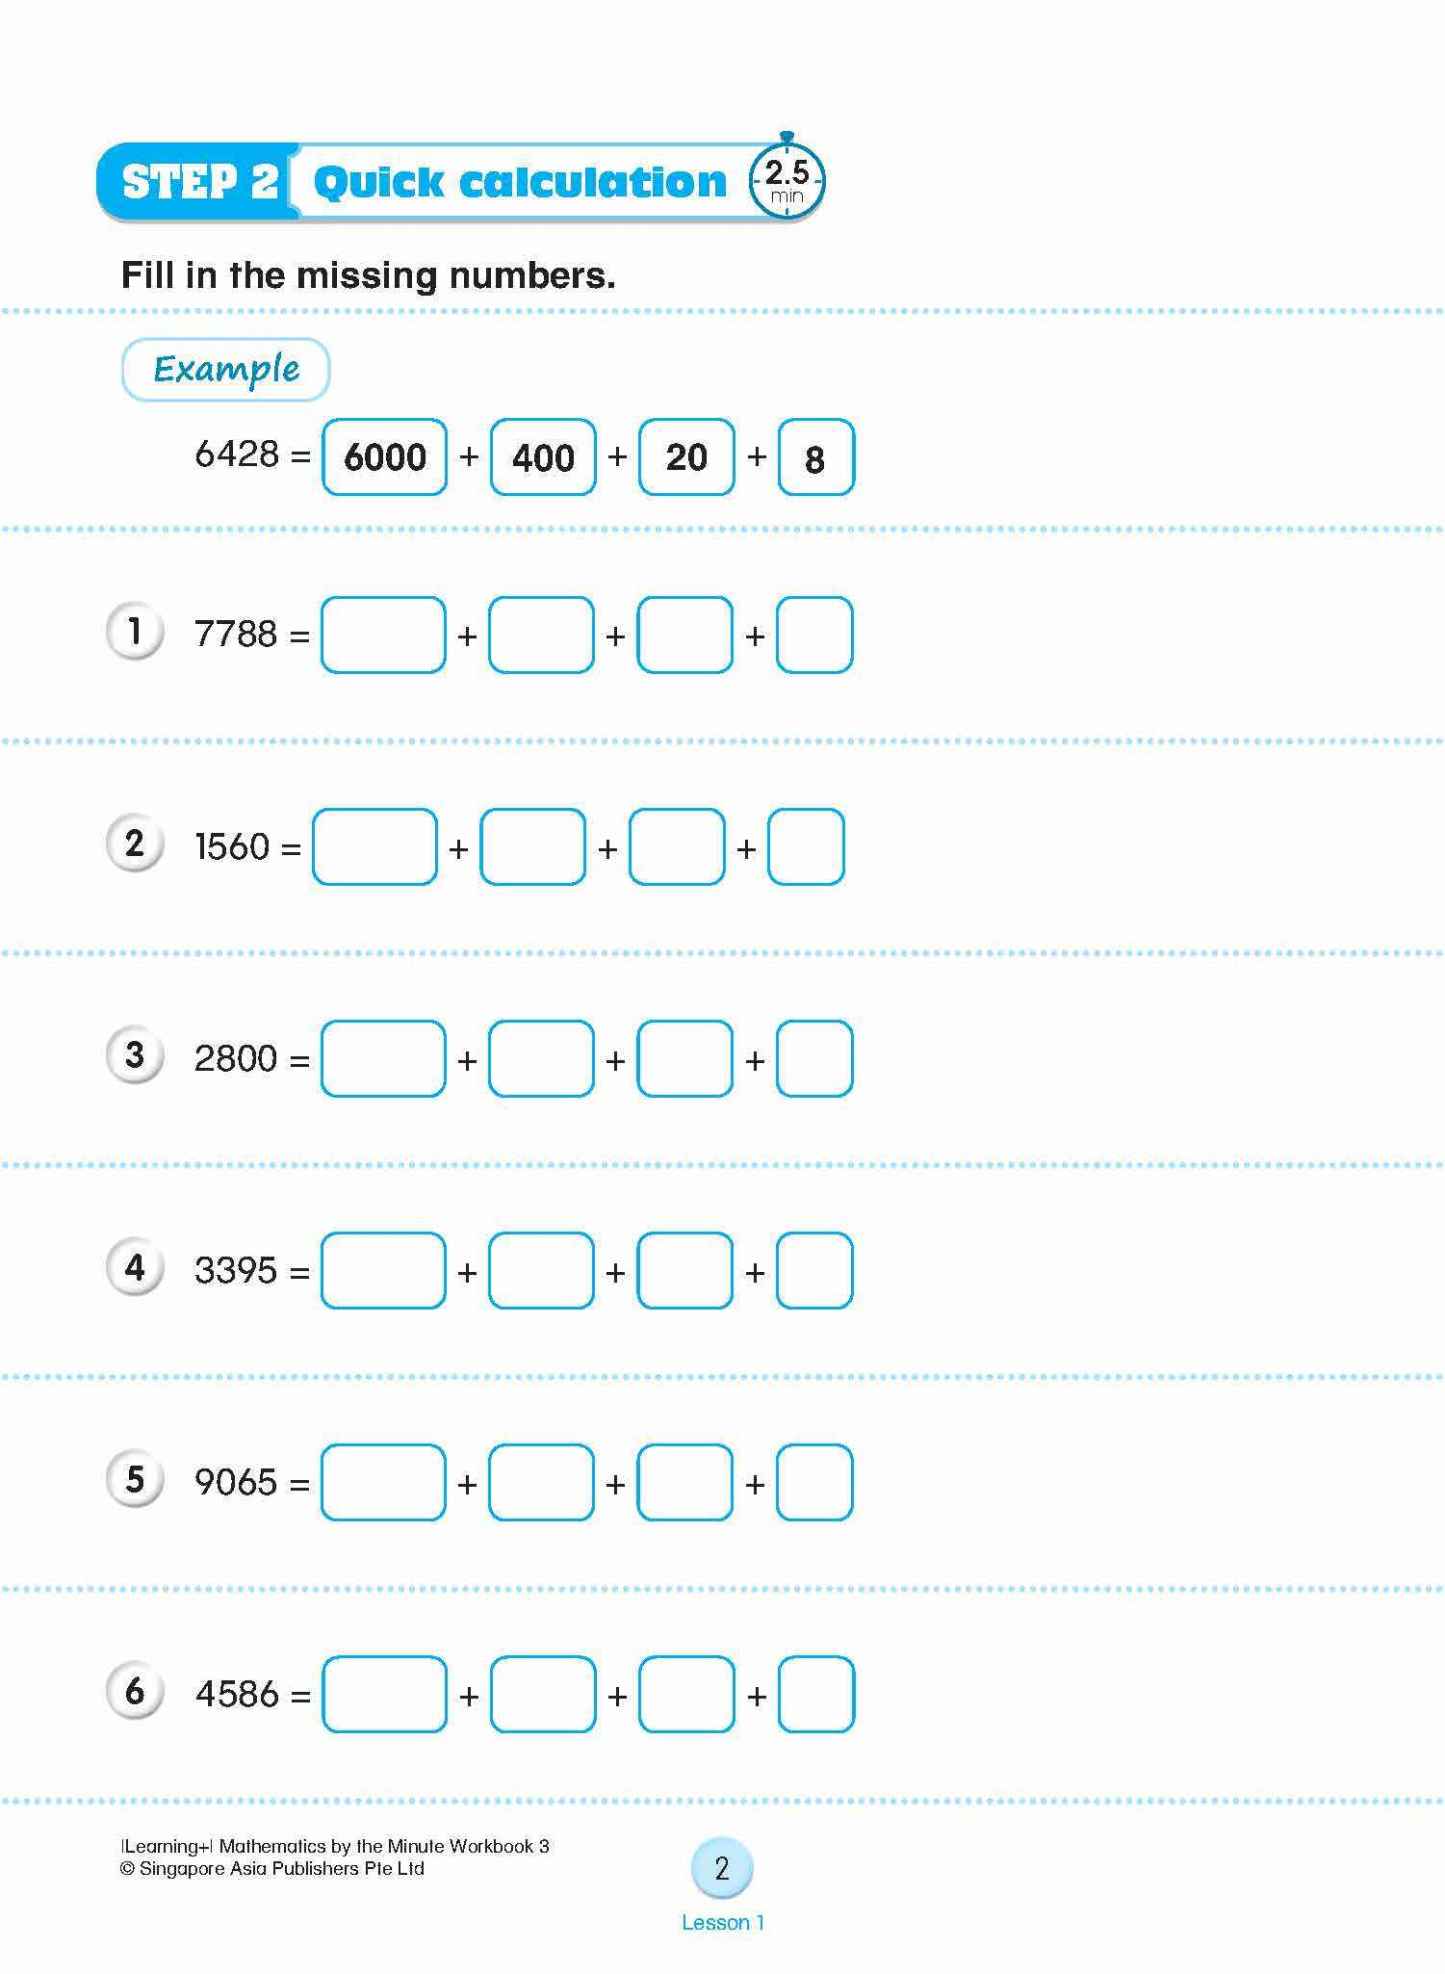The width and height of the screenshot is (1445, 1974).
Task: Select the last empty box for 9065
Action: [814, 1483]
